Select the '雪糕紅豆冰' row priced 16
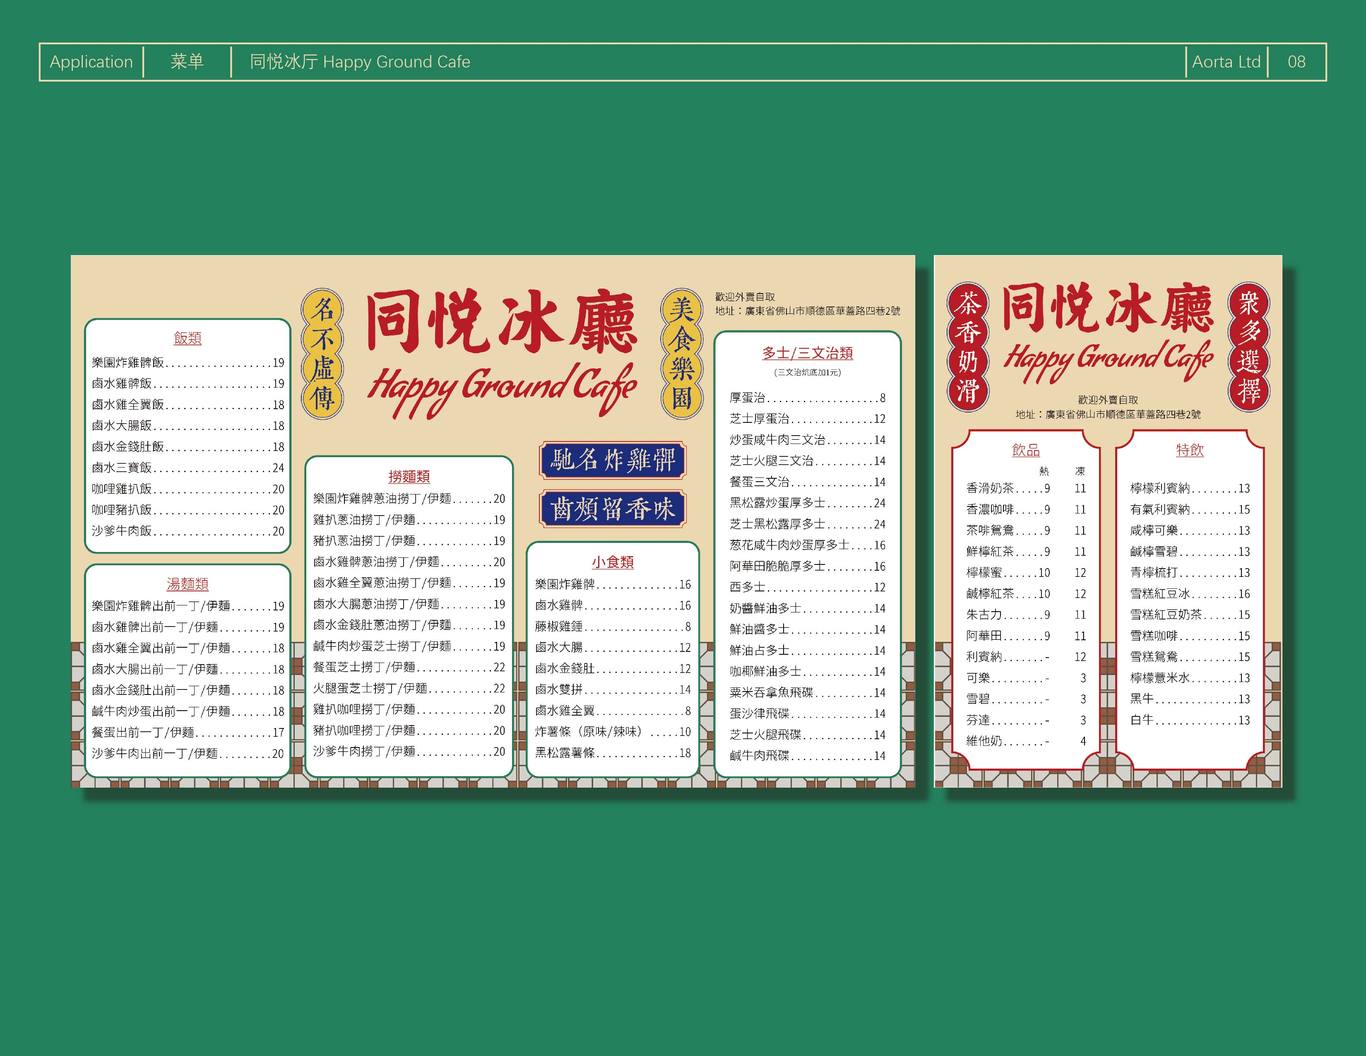 (x=1190, y=594)
